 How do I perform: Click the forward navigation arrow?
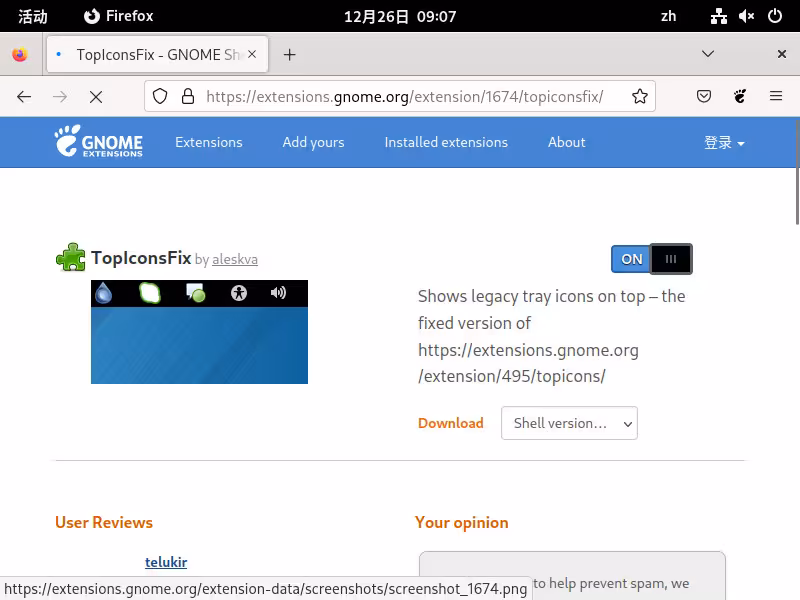tap(60, 96)
